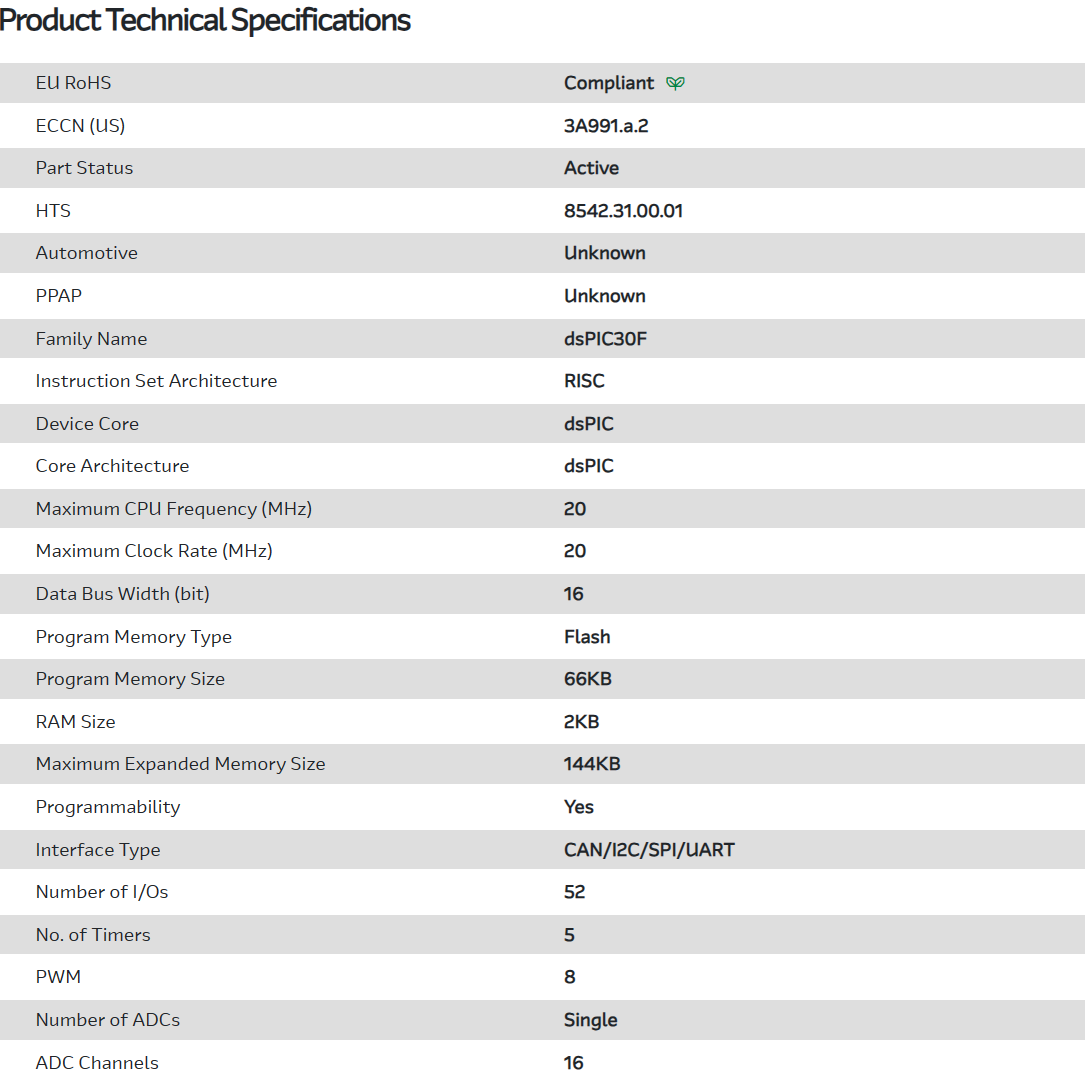Select the CAN/I2C/SPI/UART interface value
The height and width of the screenshot is (1079, 1085).
point(649,850)
